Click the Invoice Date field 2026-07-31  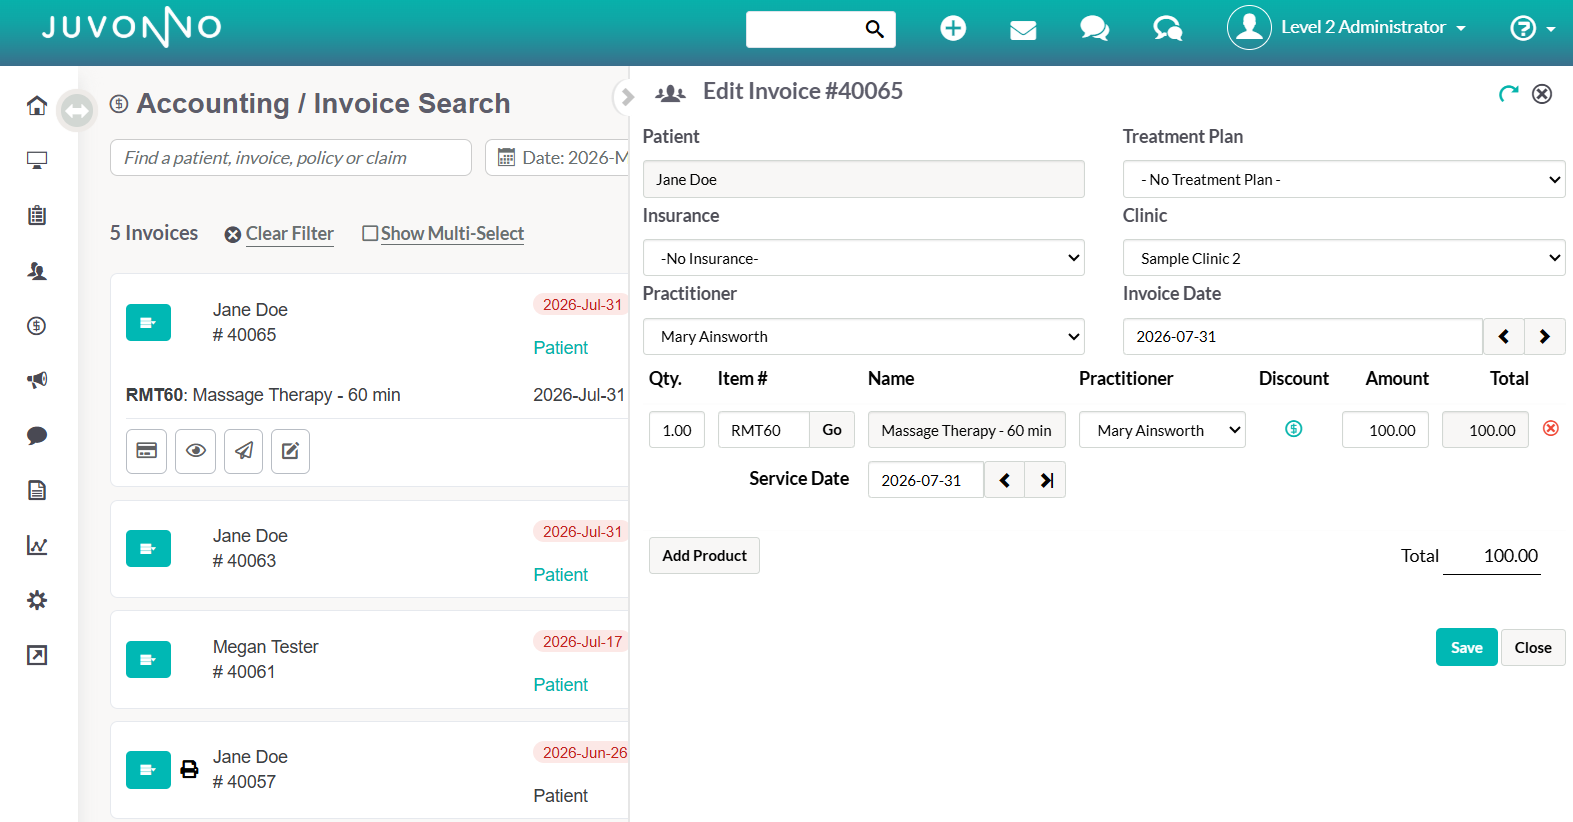(1302, 337)
